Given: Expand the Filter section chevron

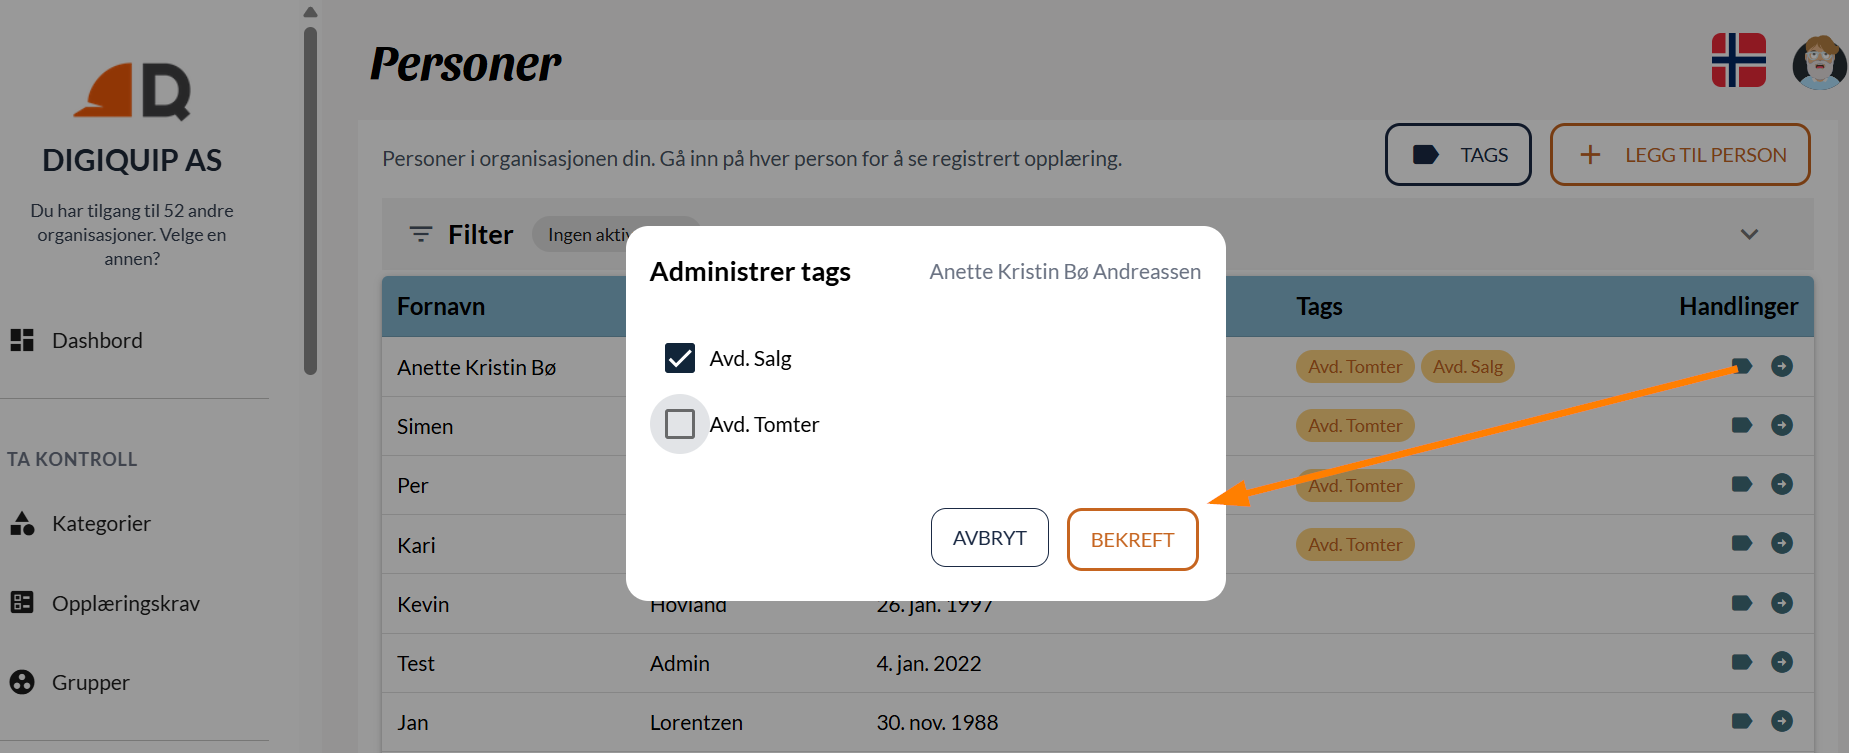Looking at the screenshot, I should (1749, 234).
